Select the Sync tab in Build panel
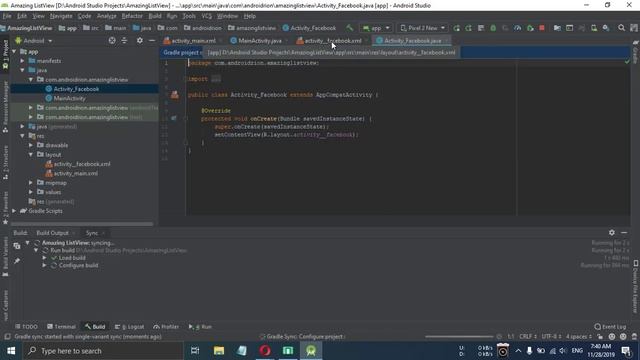 coord(92,233)
